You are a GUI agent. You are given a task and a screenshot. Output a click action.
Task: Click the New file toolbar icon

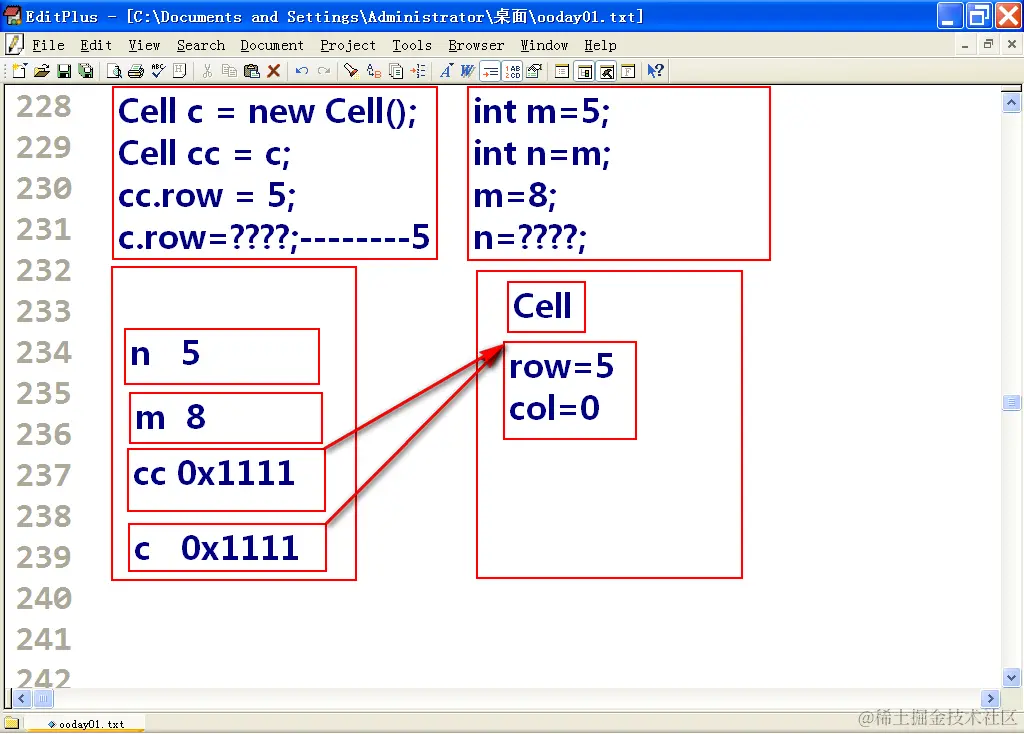tap(20, 71)
